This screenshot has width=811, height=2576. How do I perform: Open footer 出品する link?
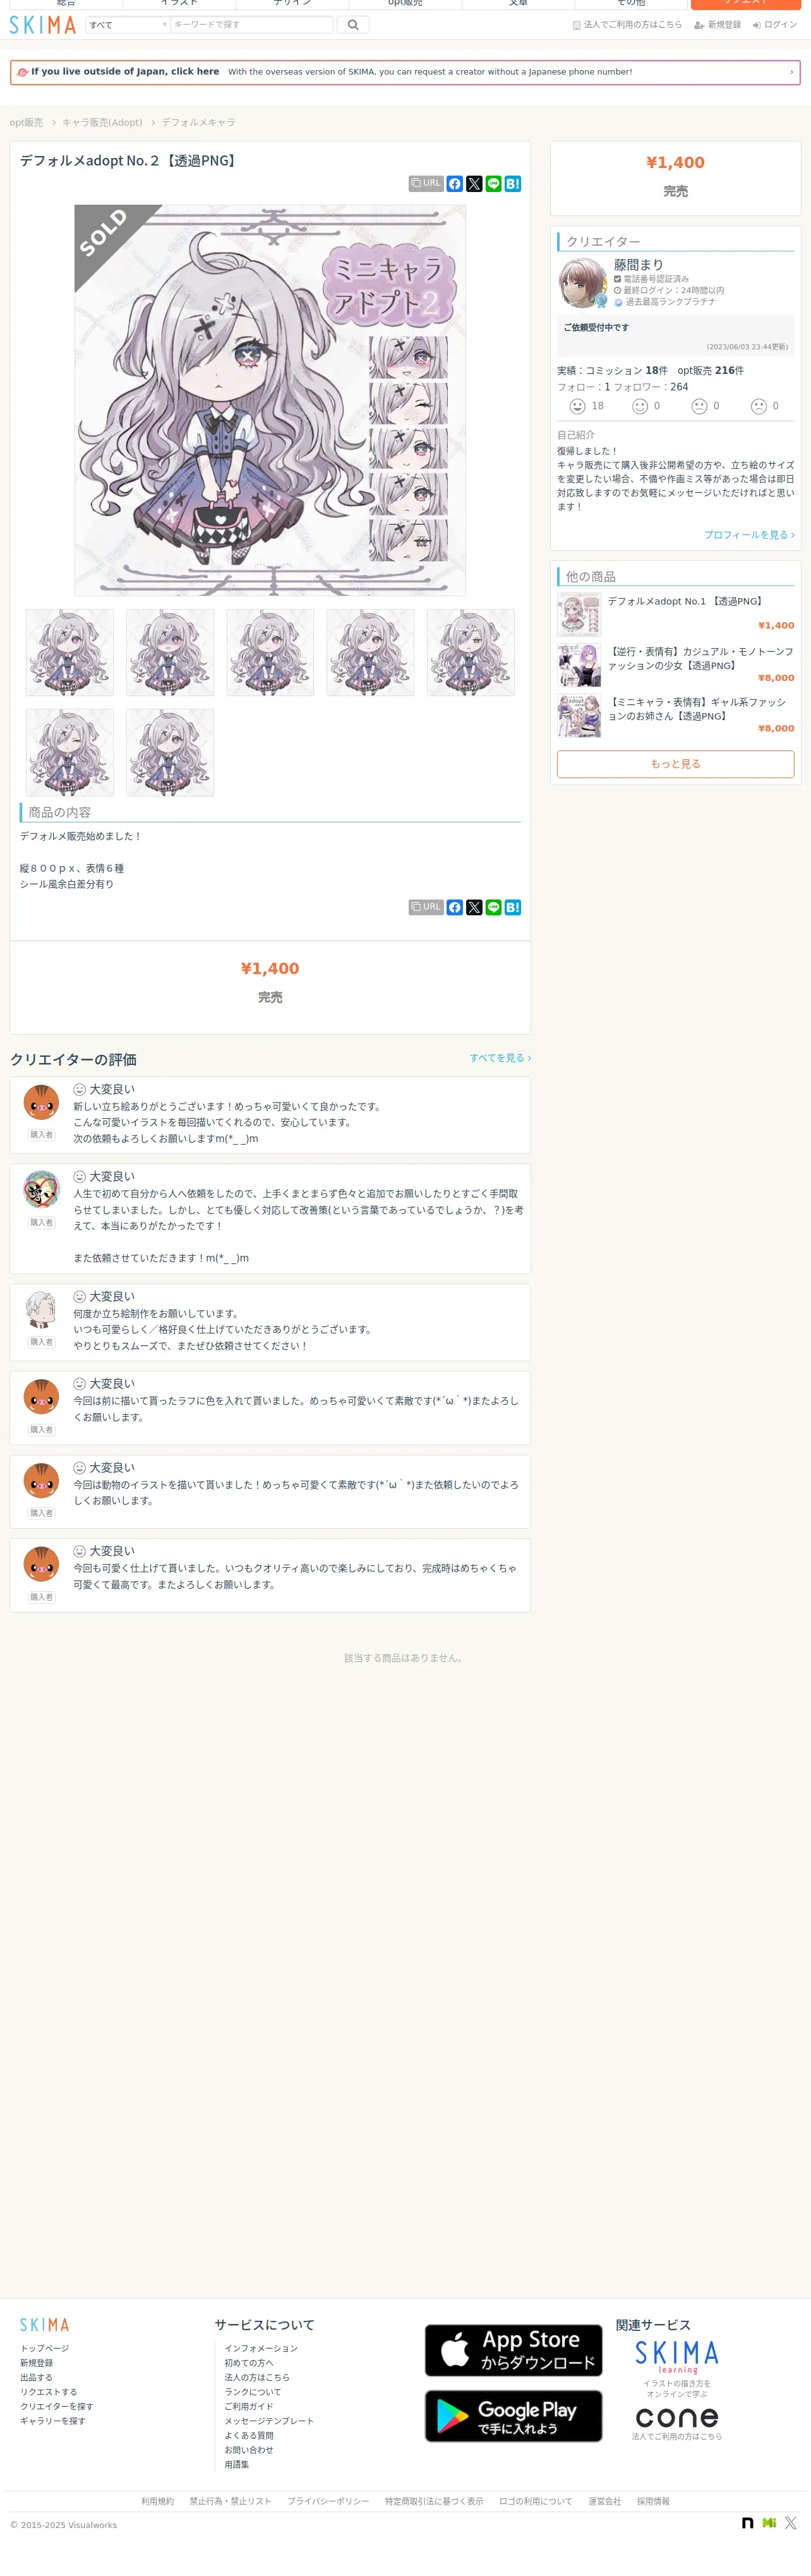click(x=36, y=2378)
